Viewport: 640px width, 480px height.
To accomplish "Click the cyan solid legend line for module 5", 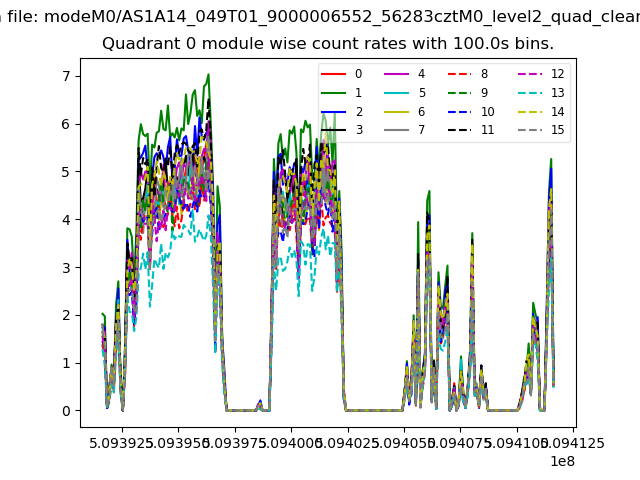I will pos(397,93).
